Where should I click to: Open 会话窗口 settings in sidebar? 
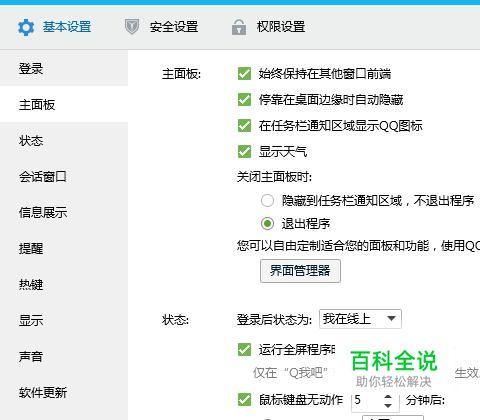pos(64,176)
